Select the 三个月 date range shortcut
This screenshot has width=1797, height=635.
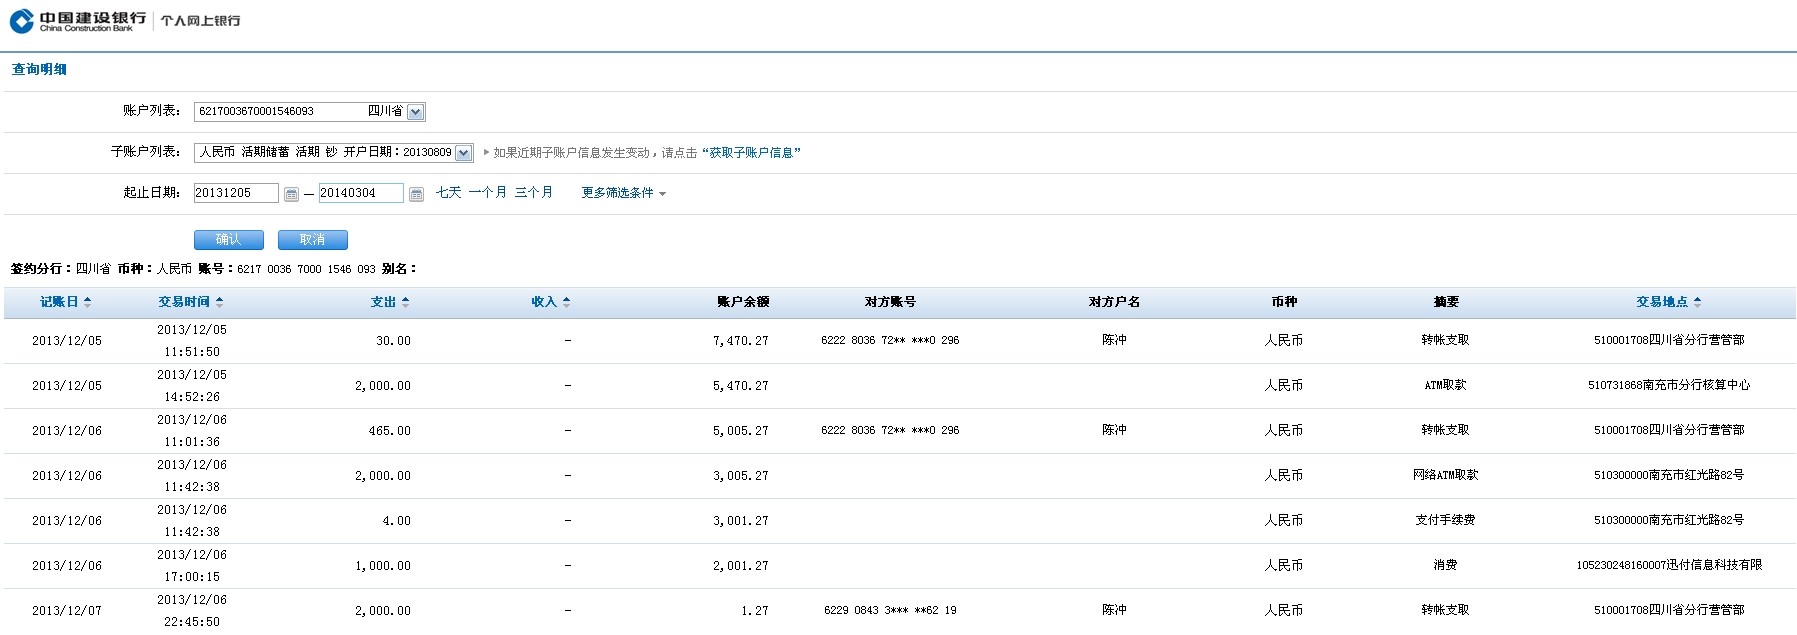click(533, 193)
